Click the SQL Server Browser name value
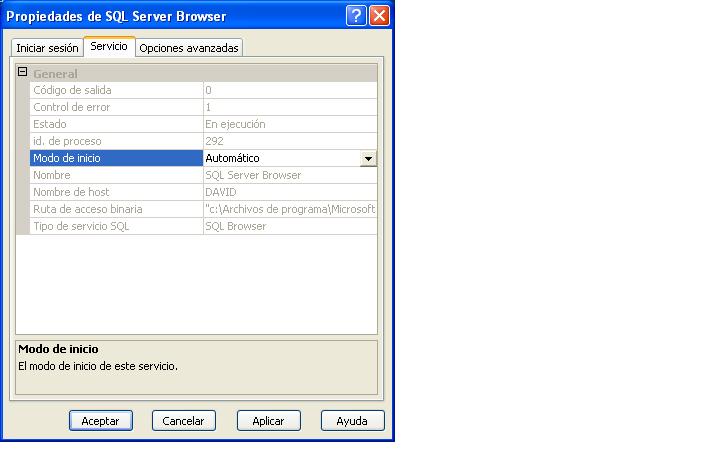 [x=253, y=175]
